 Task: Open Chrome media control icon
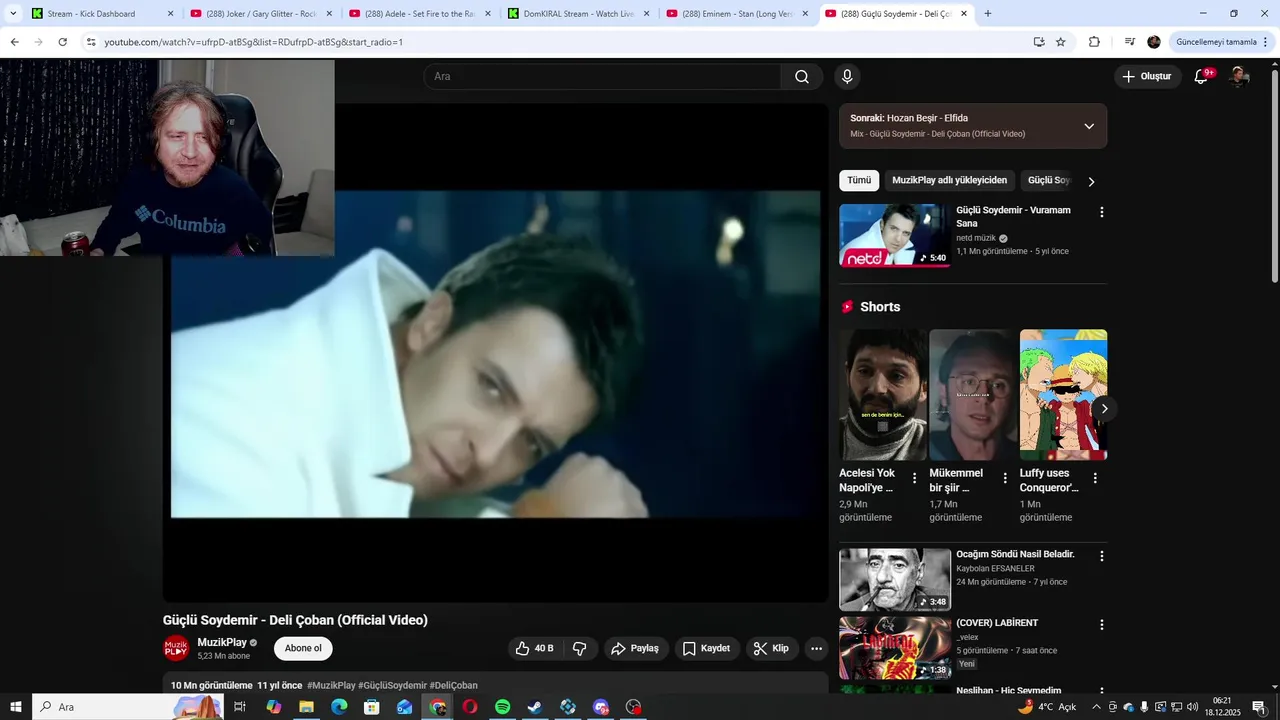click(1130, 42)
